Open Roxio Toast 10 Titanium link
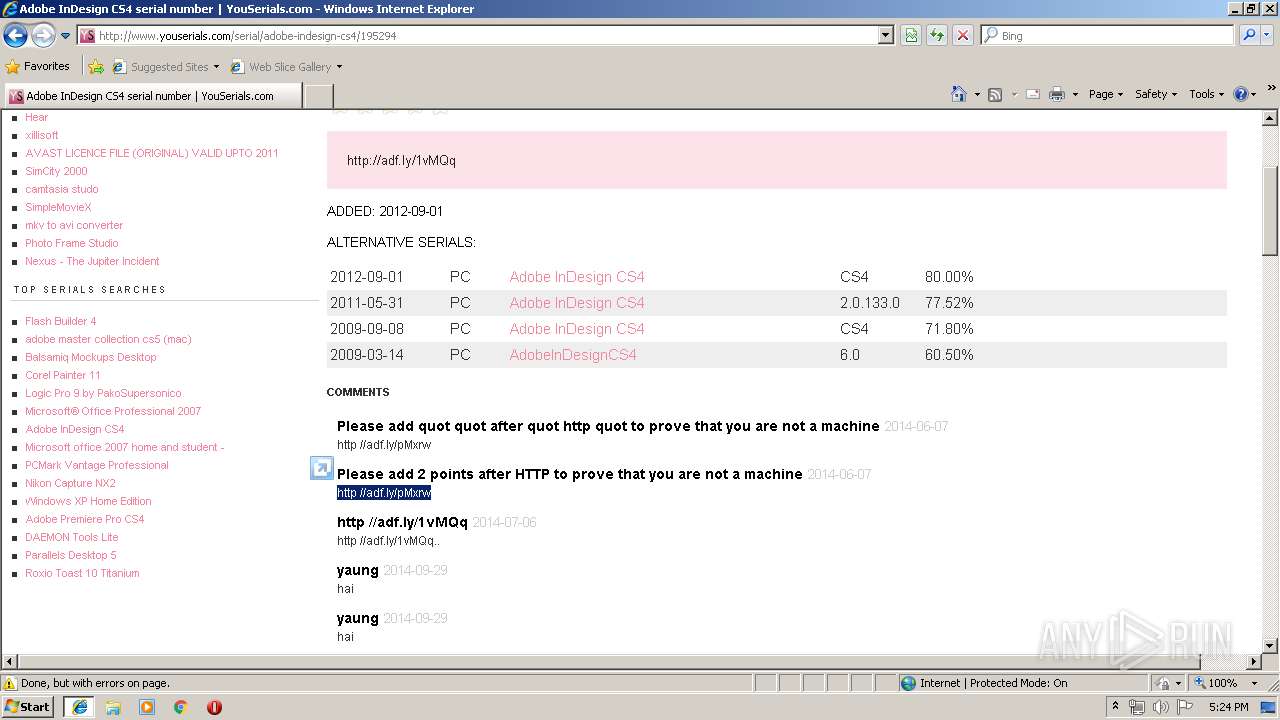 point(82,573)
